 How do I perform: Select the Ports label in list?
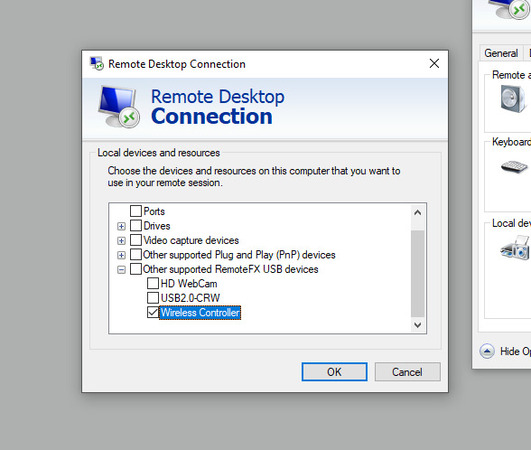pos(154,211)
